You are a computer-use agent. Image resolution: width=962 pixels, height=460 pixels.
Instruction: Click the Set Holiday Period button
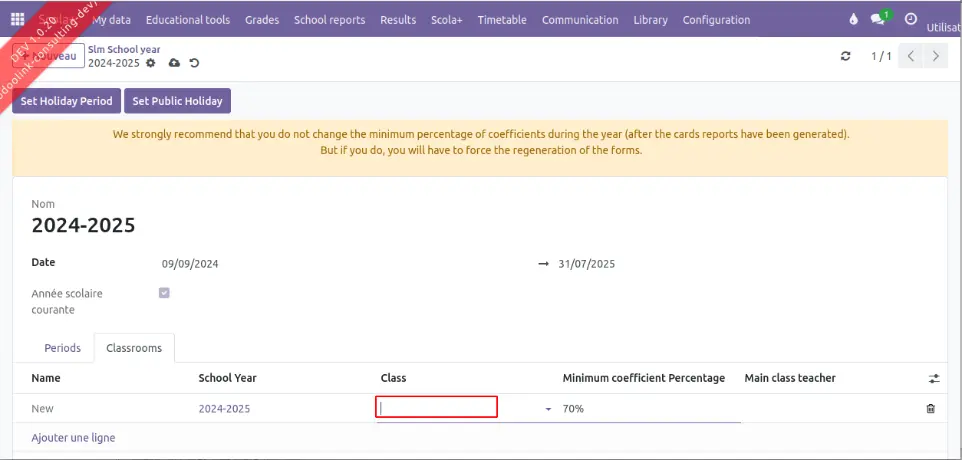(x=67, y=101)
